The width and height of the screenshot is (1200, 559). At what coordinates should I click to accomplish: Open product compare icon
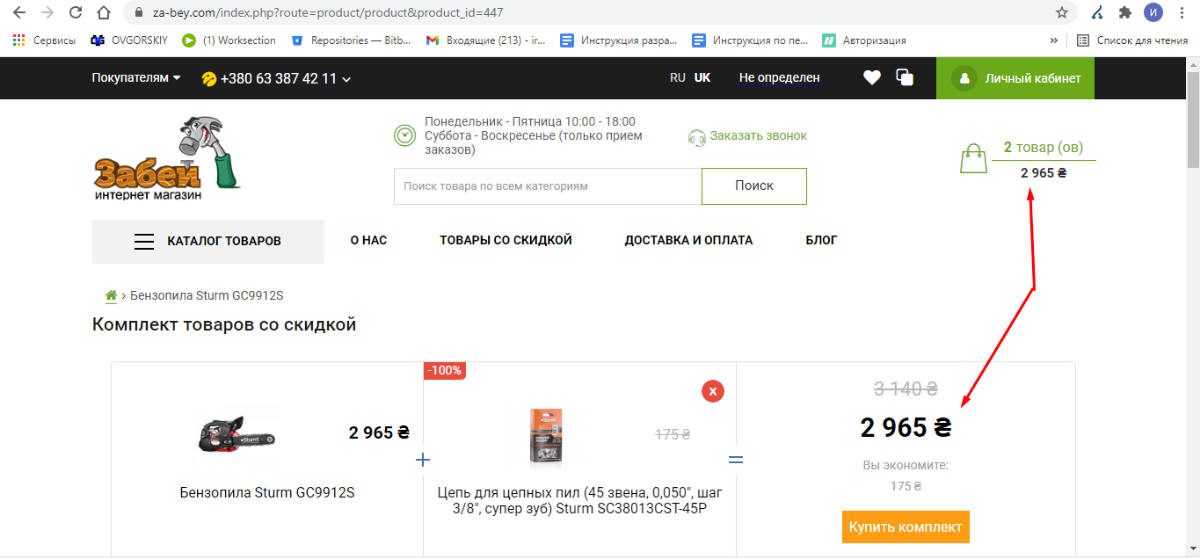(905, 77)
